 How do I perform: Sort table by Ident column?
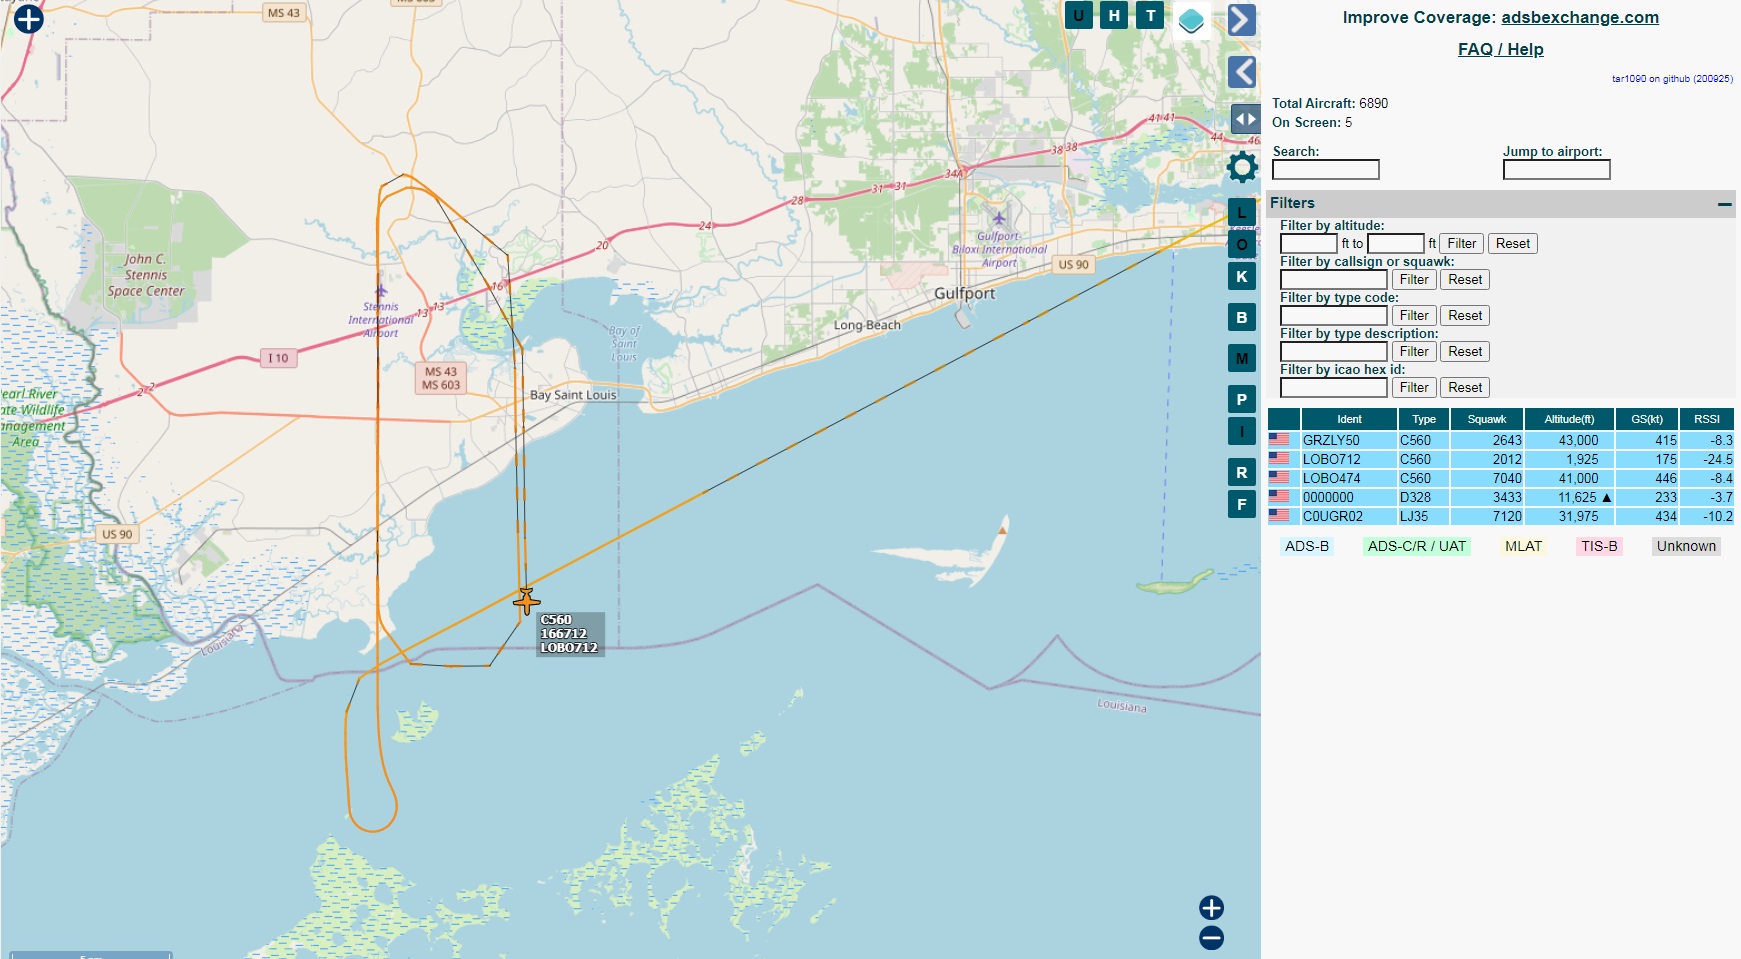click(x=1349, y=419)
